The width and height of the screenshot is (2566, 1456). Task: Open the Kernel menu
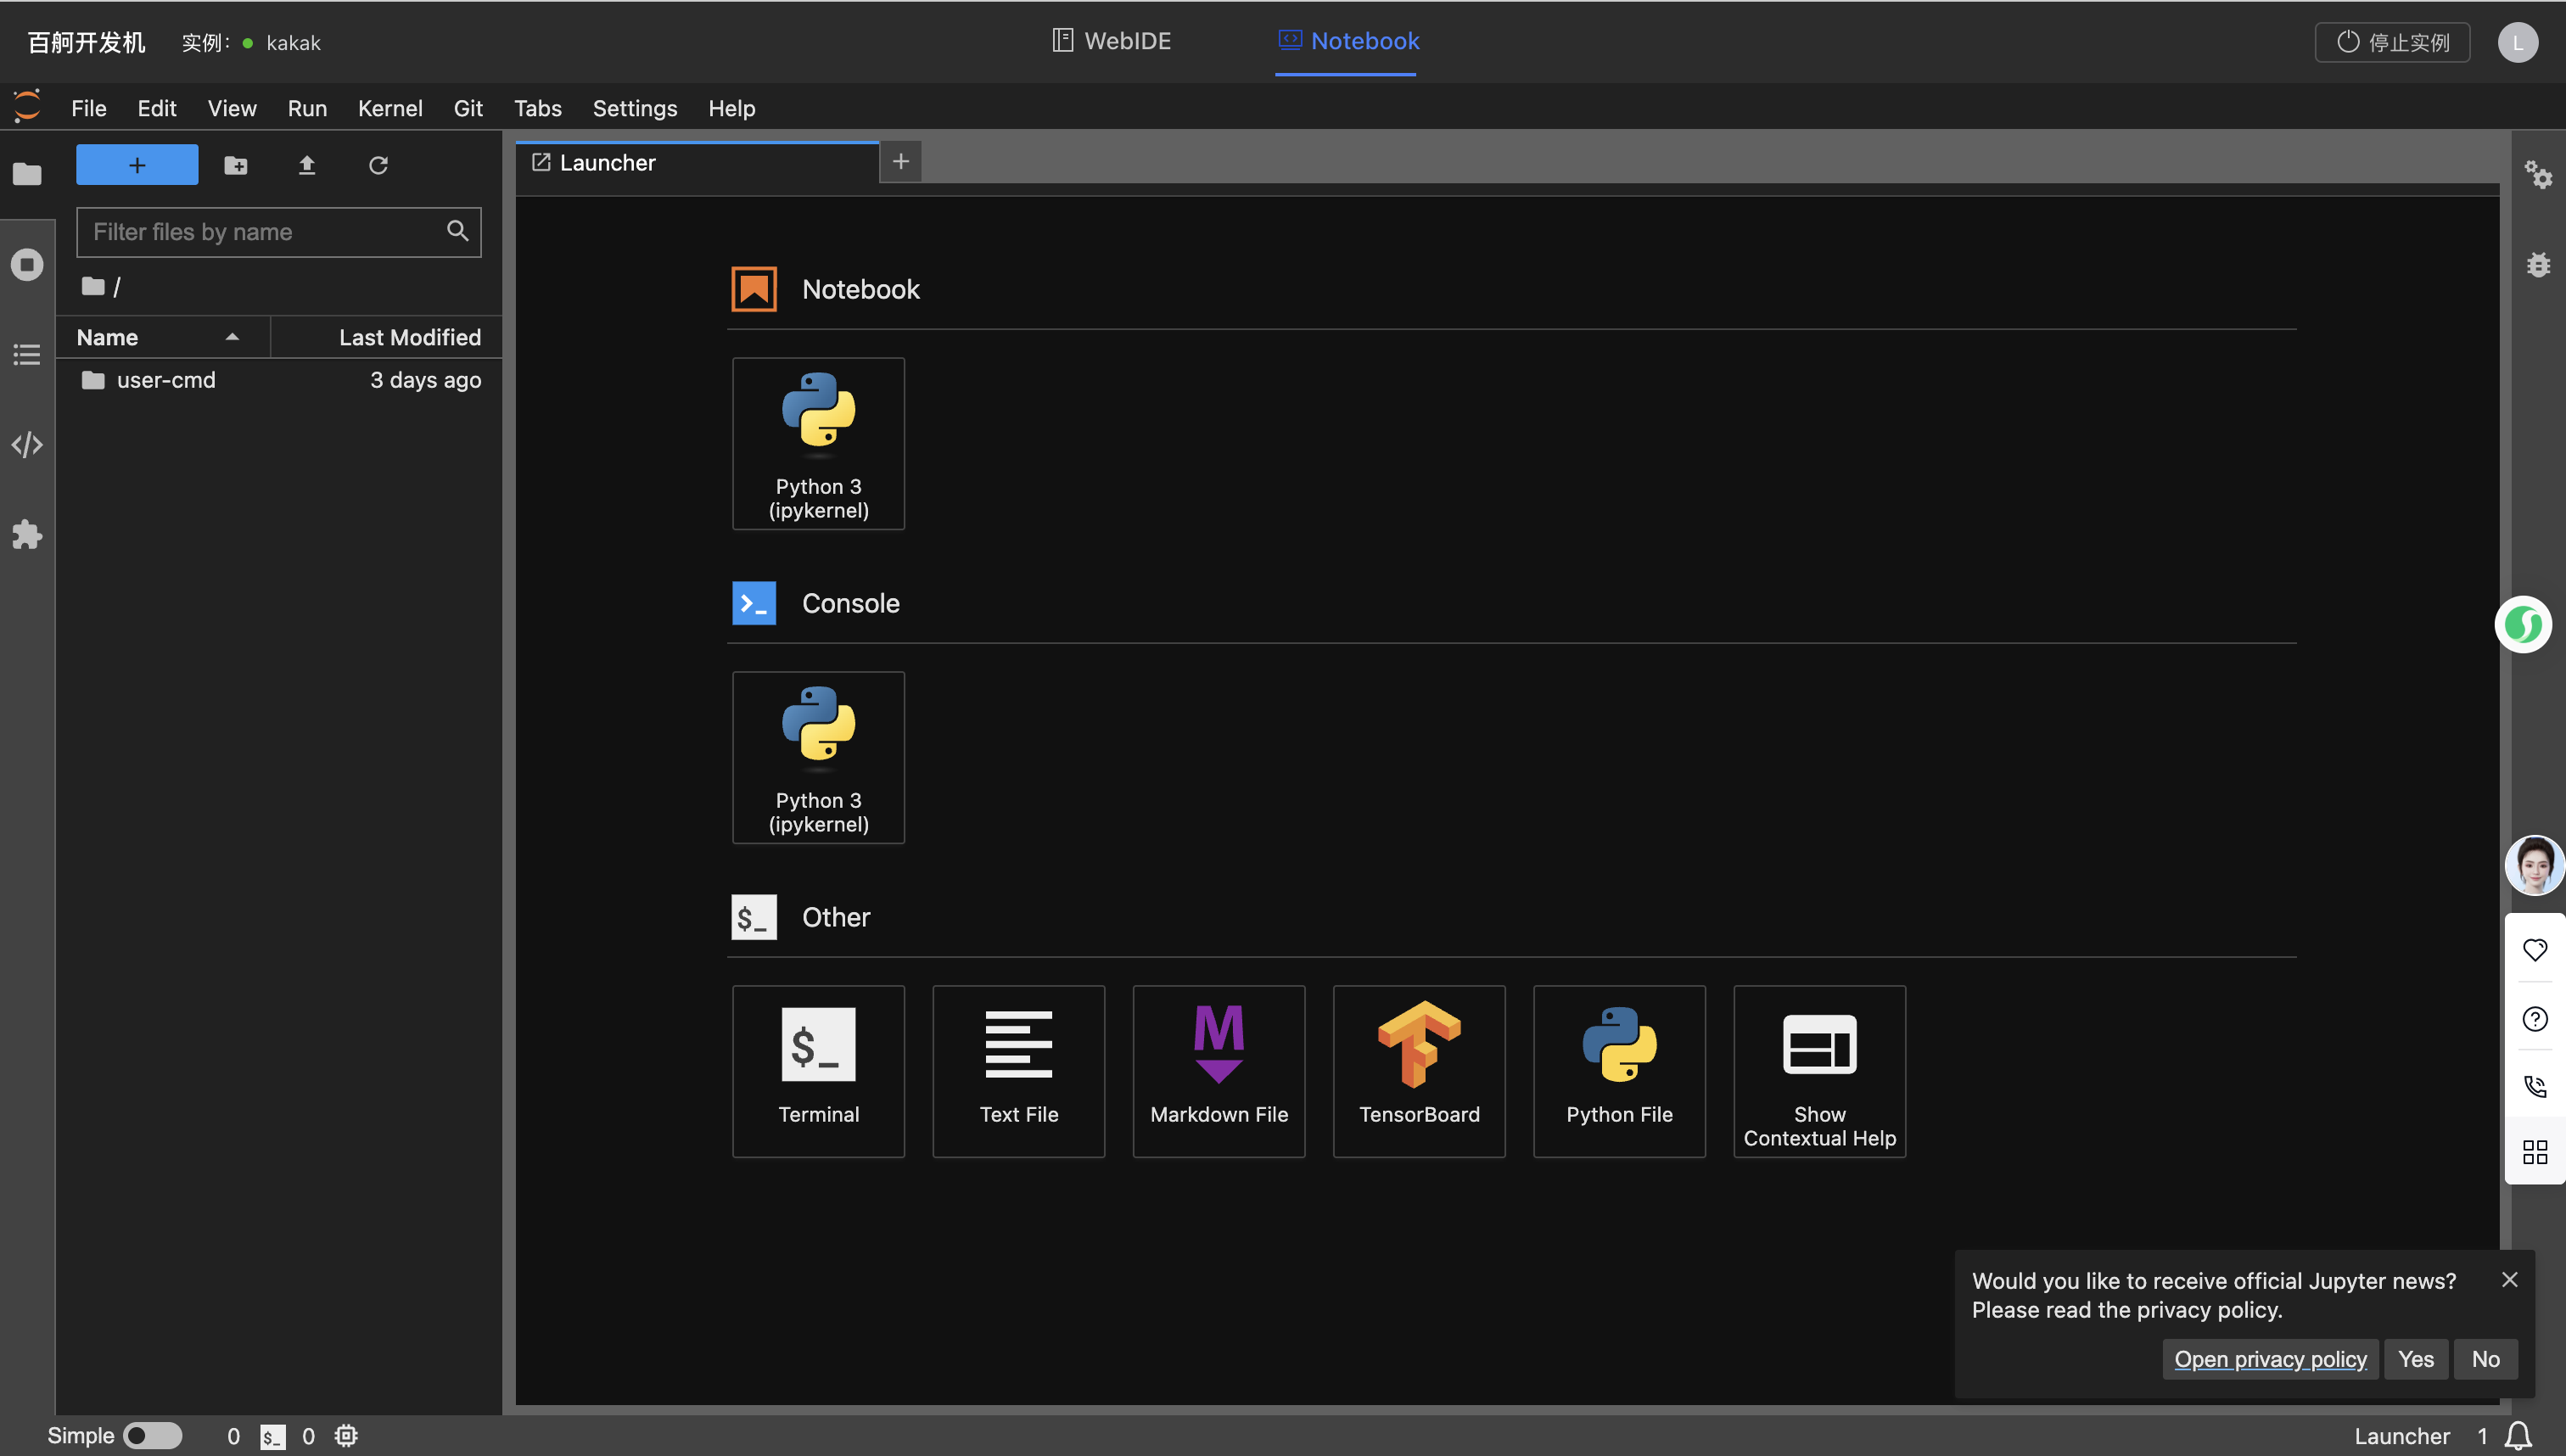tap(390, 108)
